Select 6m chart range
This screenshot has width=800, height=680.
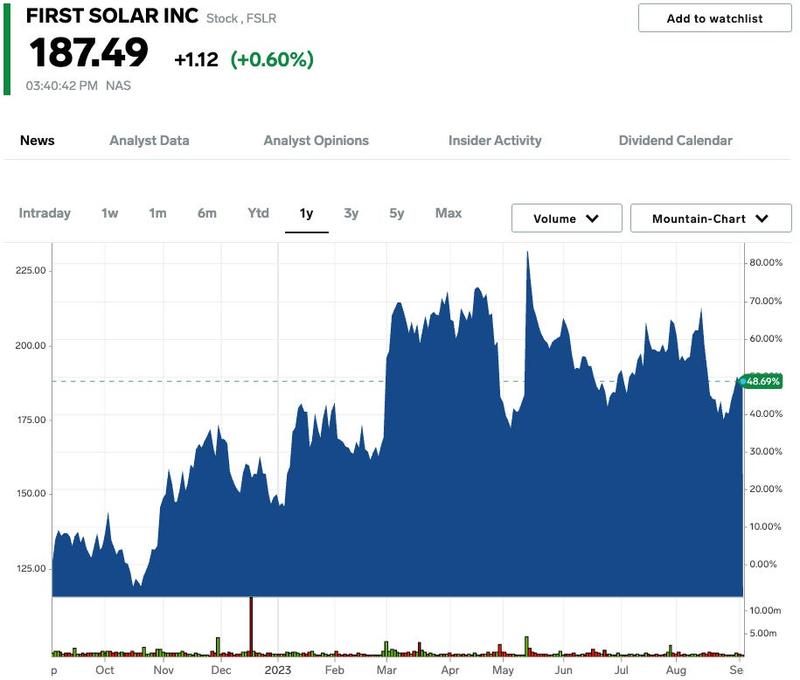pos(207,213)
